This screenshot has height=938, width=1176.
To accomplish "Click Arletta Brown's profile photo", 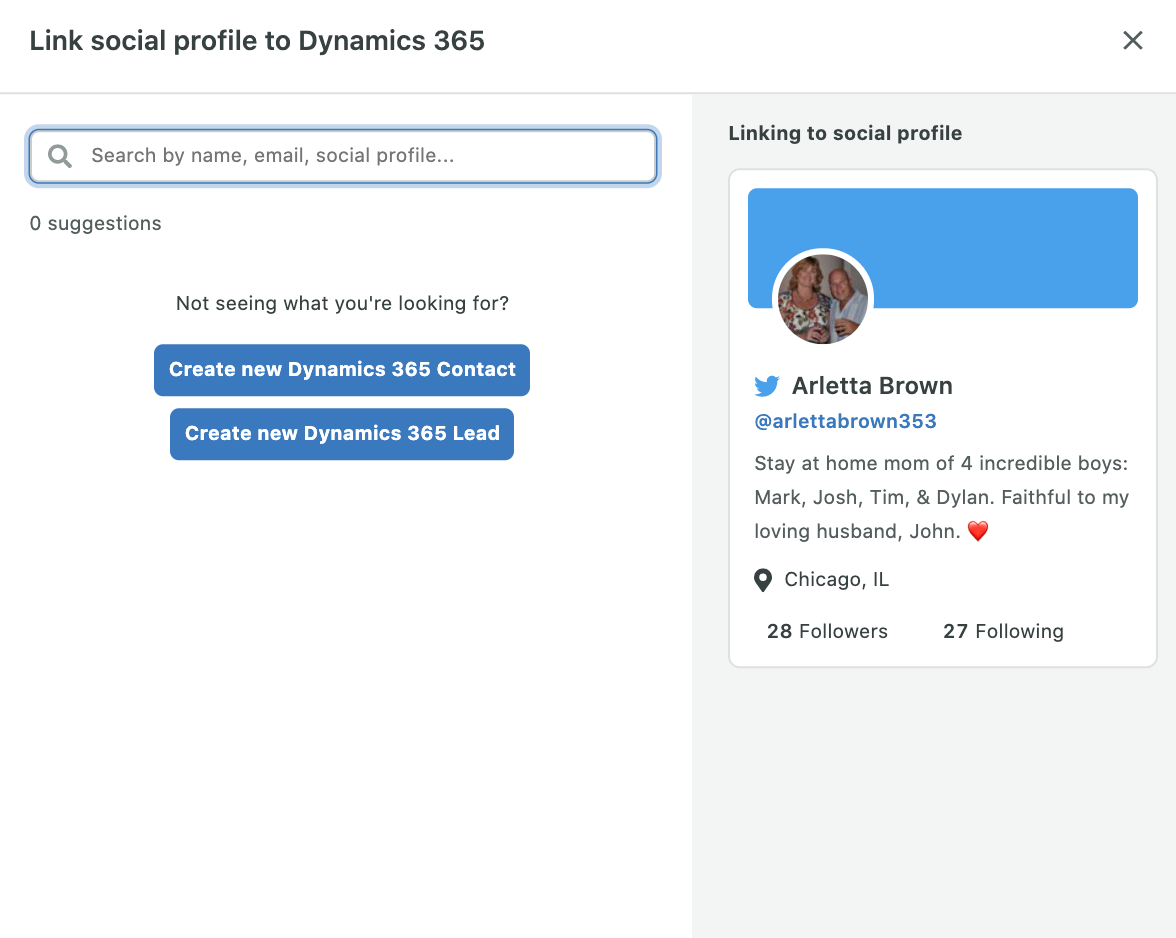I will click(x=823, y=298).
